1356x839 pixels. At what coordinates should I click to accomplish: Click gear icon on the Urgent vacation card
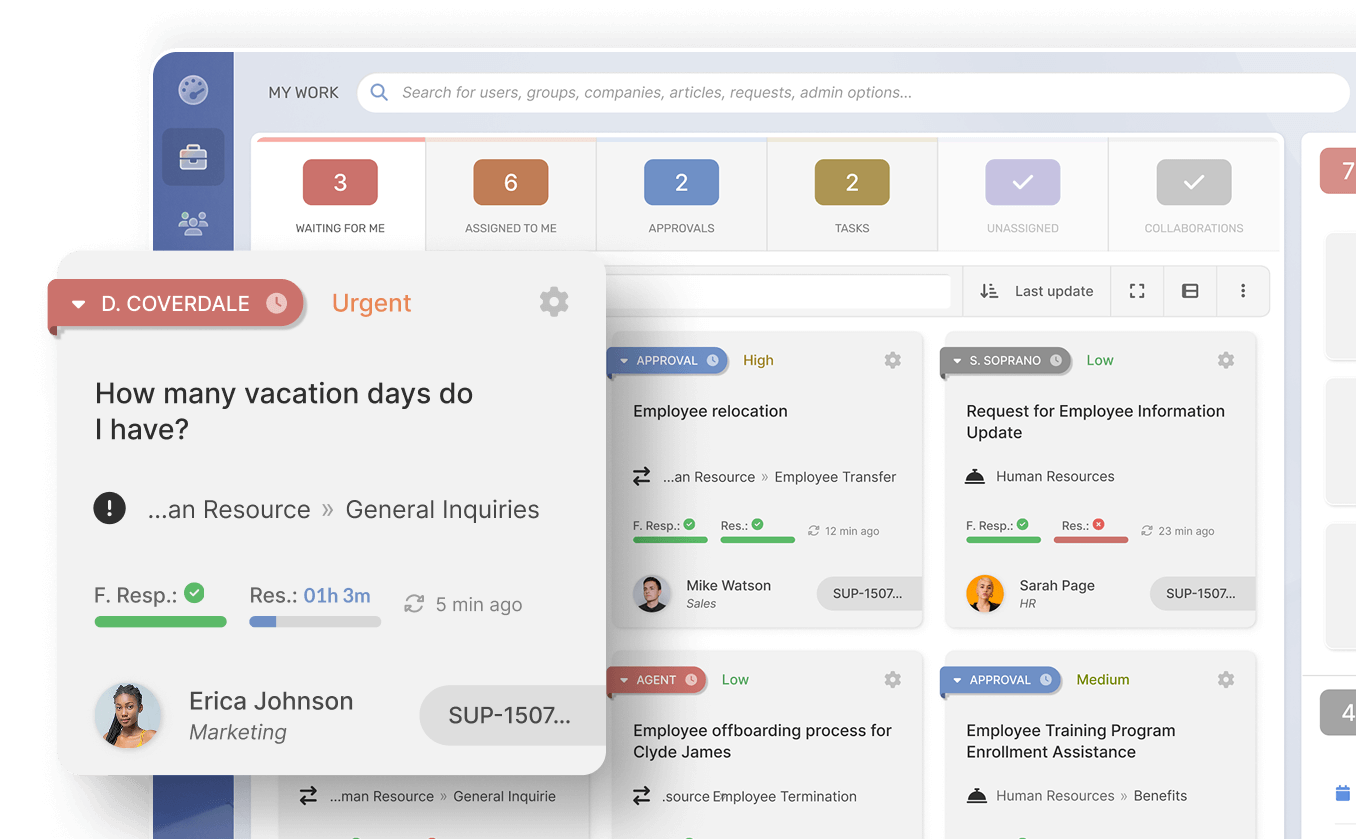(x=554, y=302)
